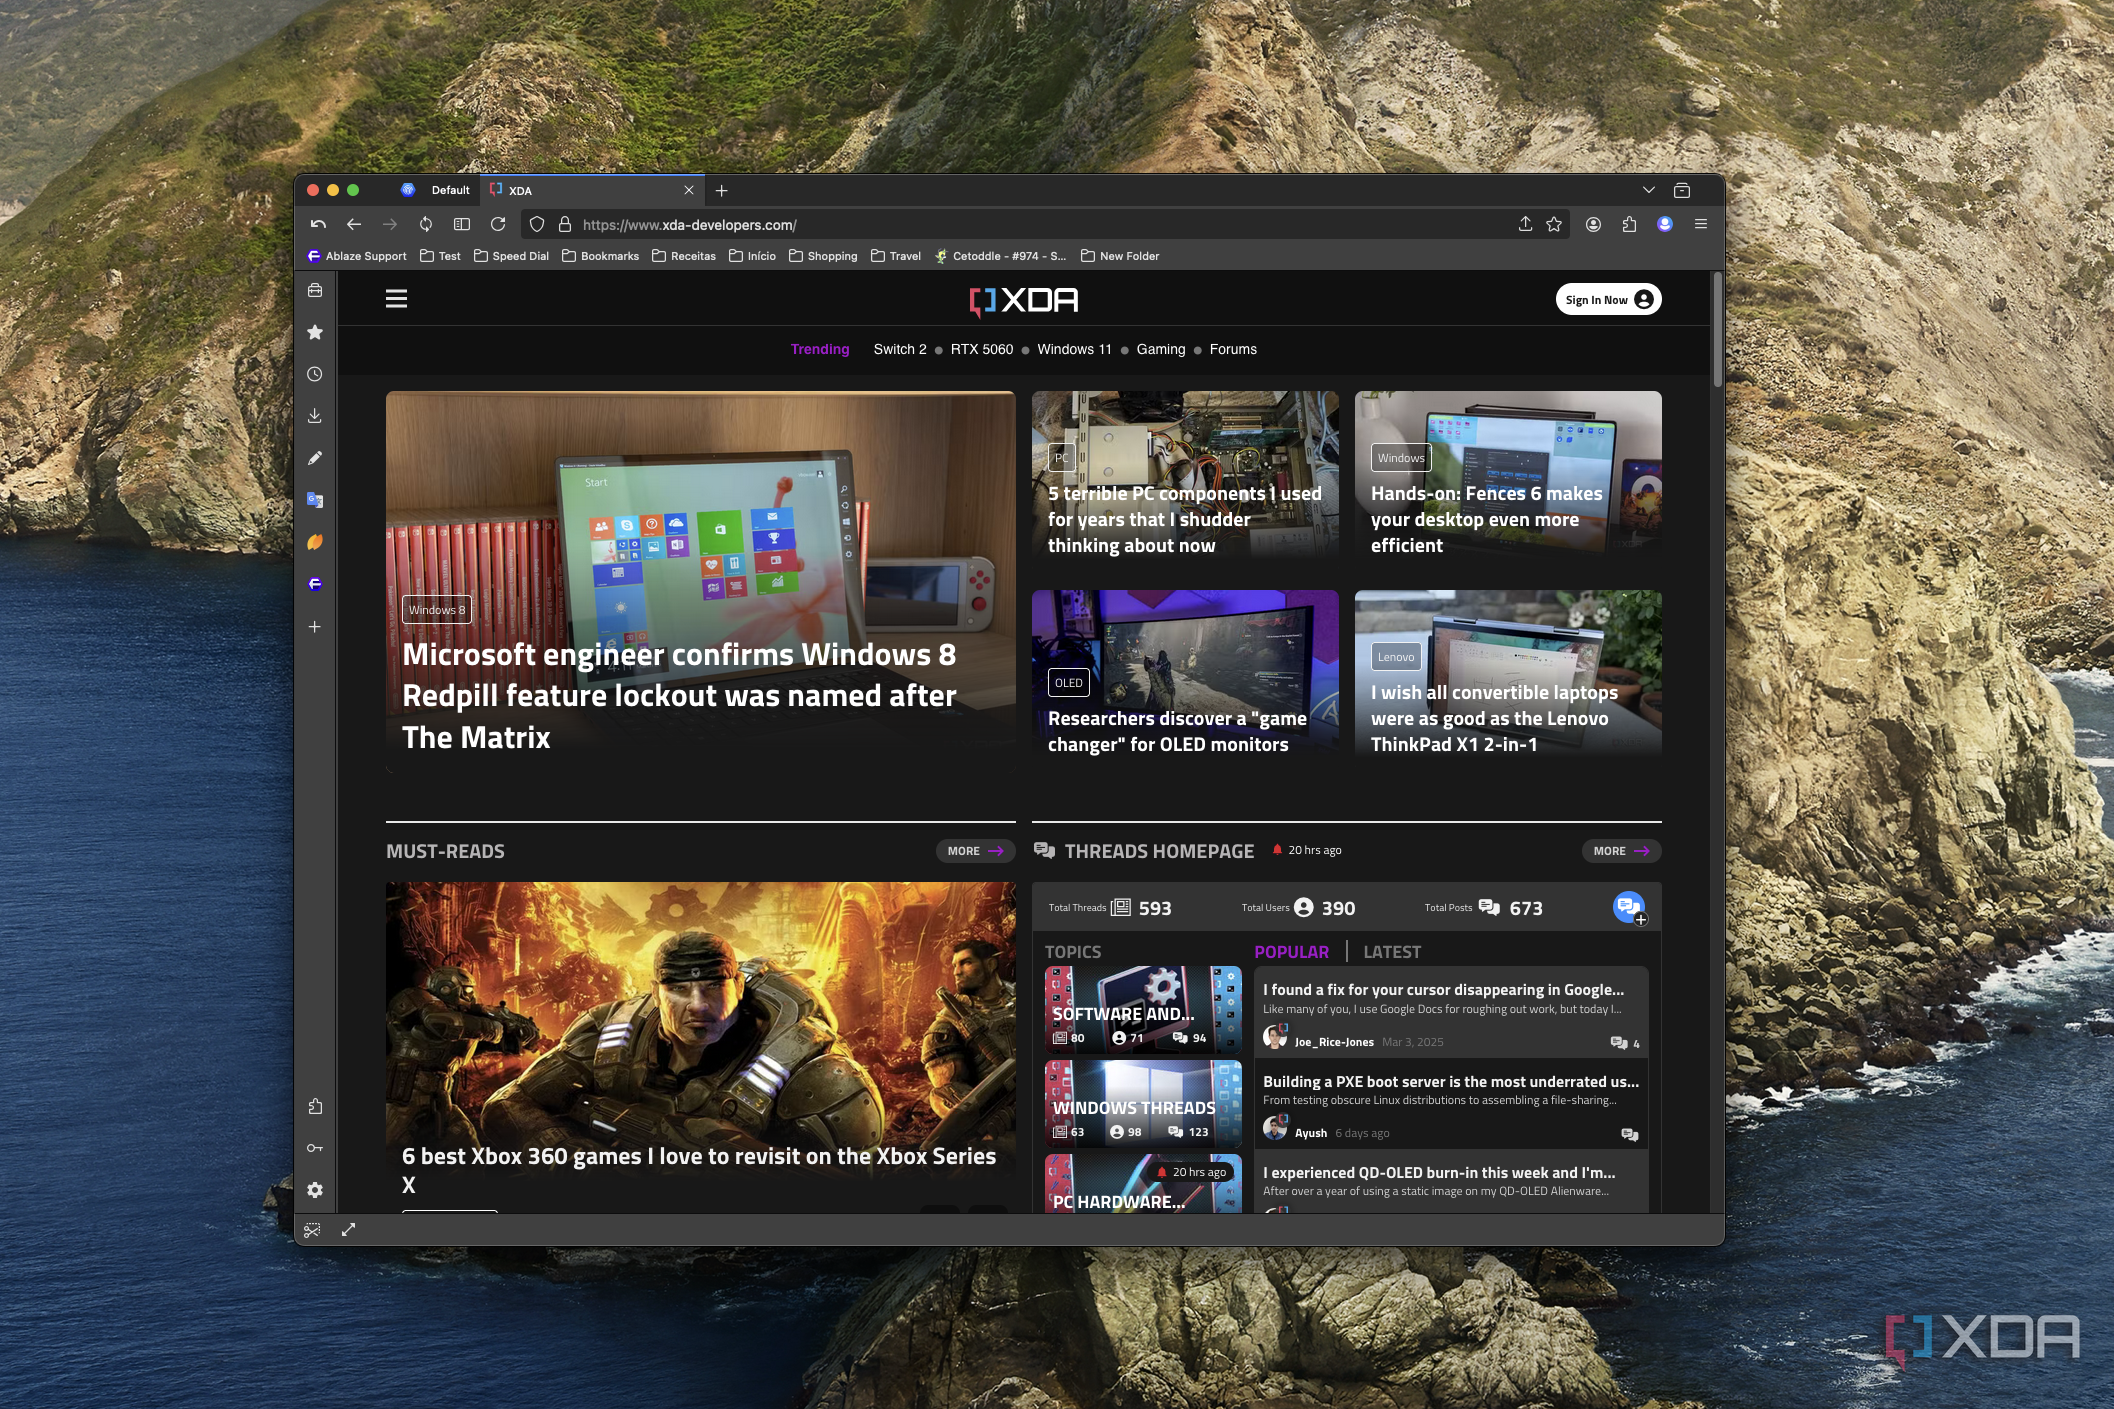The image size is (2114, 1409).
Task: Click the XDA logo in the site header
Action: click(1024, 301)
